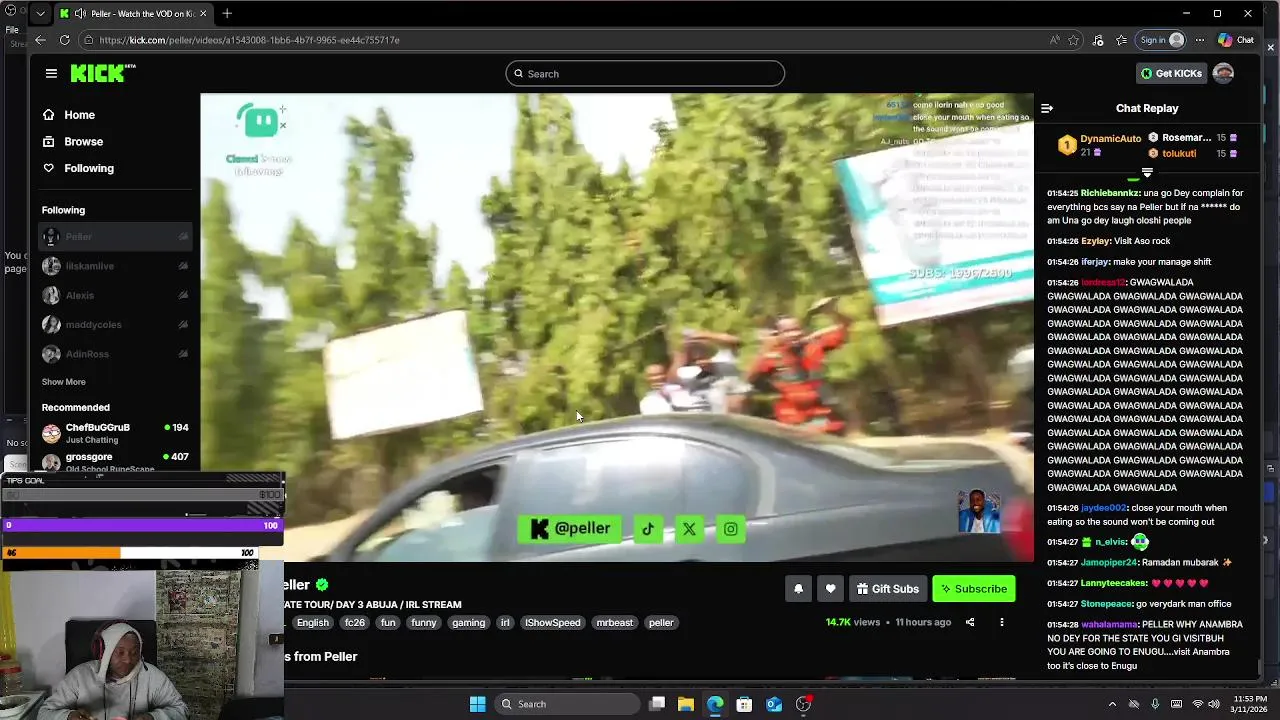Click the irl tag
Viewport: 1280px width, 720px height.
pyautogui.click(x=505, y=623)
